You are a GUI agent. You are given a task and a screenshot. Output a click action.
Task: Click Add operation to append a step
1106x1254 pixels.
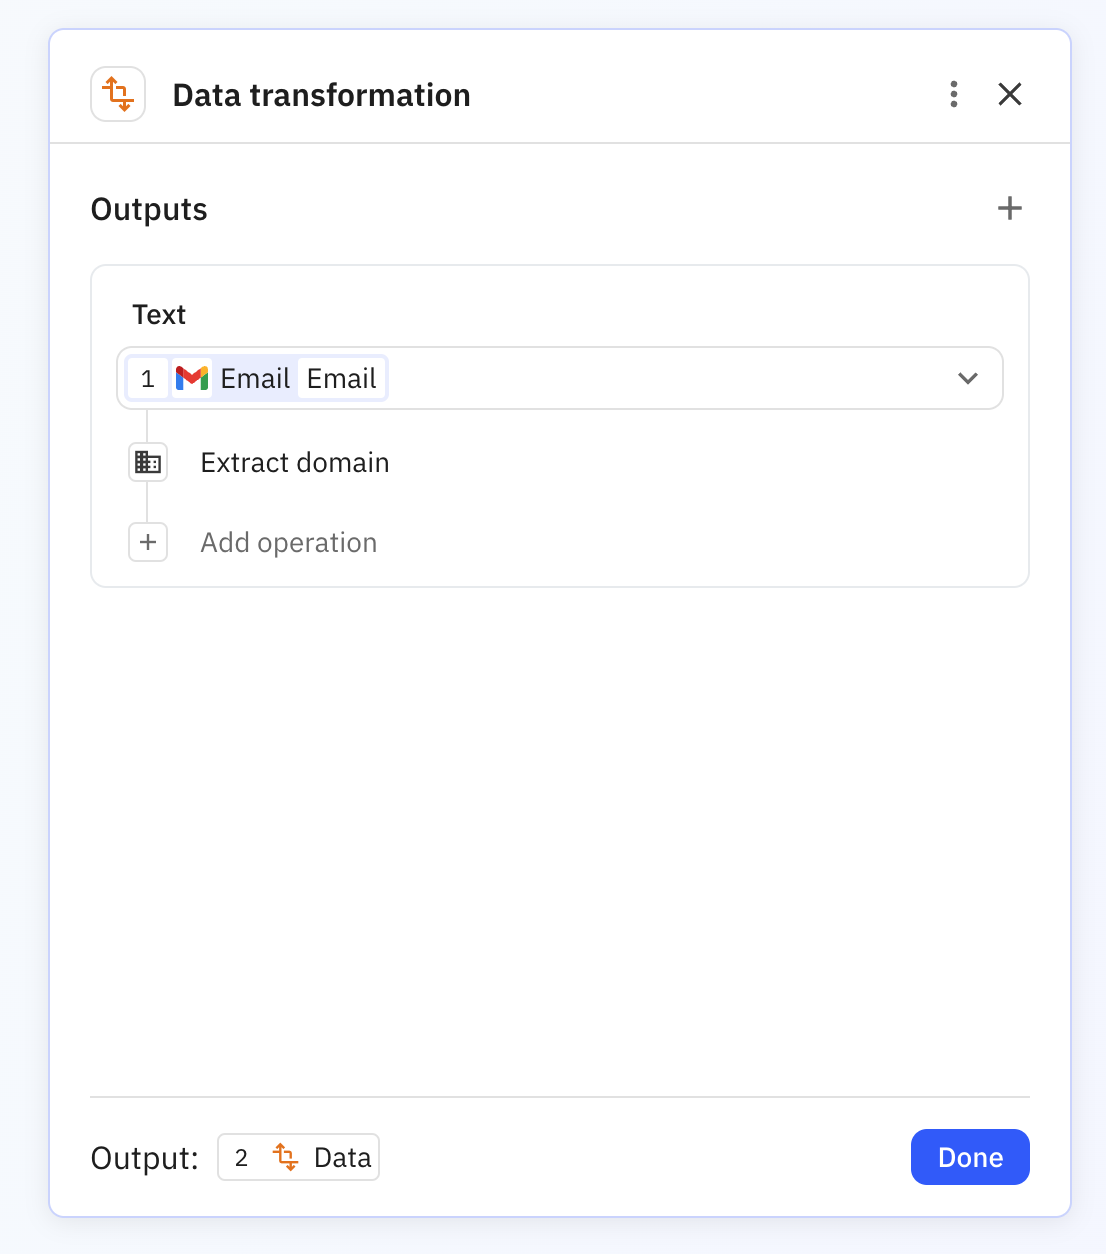(288, 542)
